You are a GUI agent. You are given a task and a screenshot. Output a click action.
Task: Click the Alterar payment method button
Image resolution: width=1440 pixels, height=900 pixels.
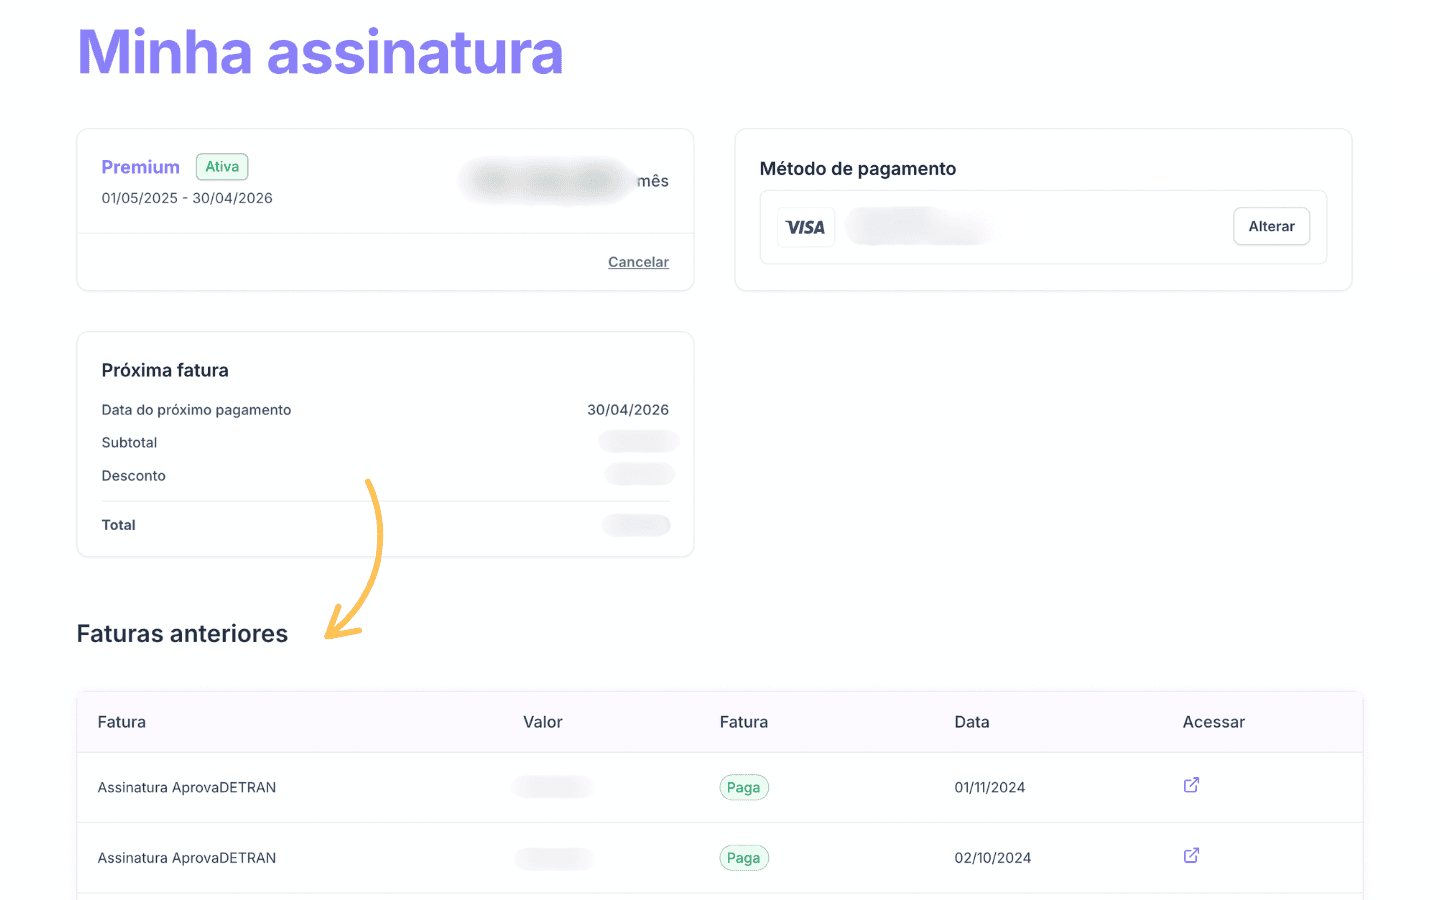pyautogui.click(x=1271, y=226)
